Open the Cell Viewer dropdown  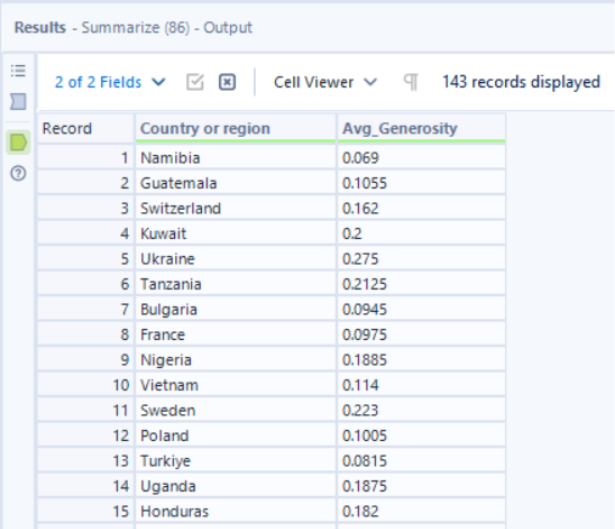325,82
